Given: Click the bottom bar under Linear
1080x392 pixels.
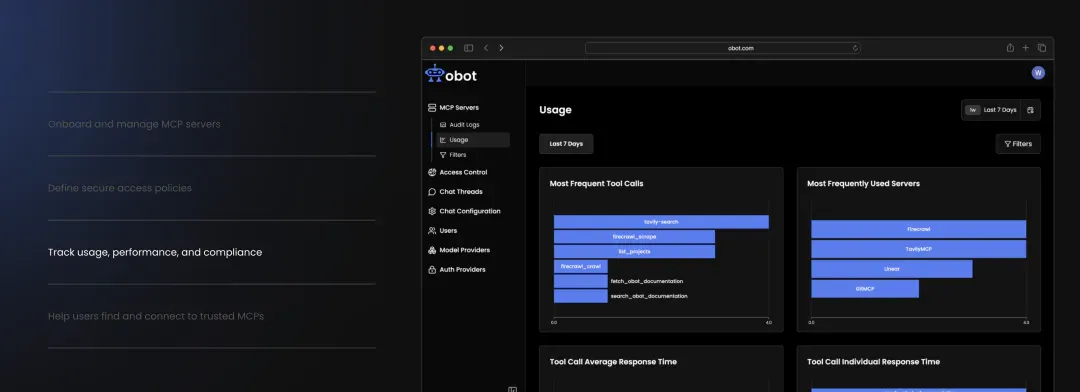Looking at the screenshot, I should [865, 289].
